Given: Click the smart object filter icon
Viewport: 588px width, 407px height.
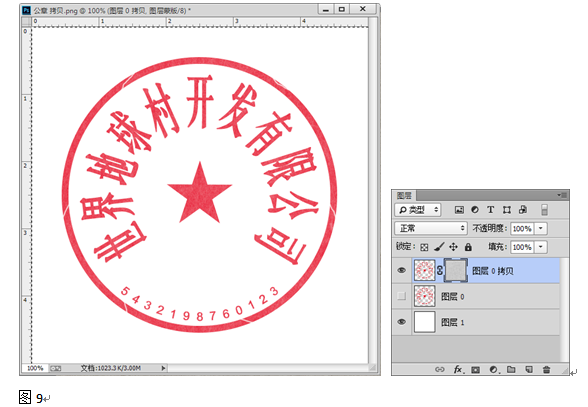Looking at the screenshot, I should 523,210.
